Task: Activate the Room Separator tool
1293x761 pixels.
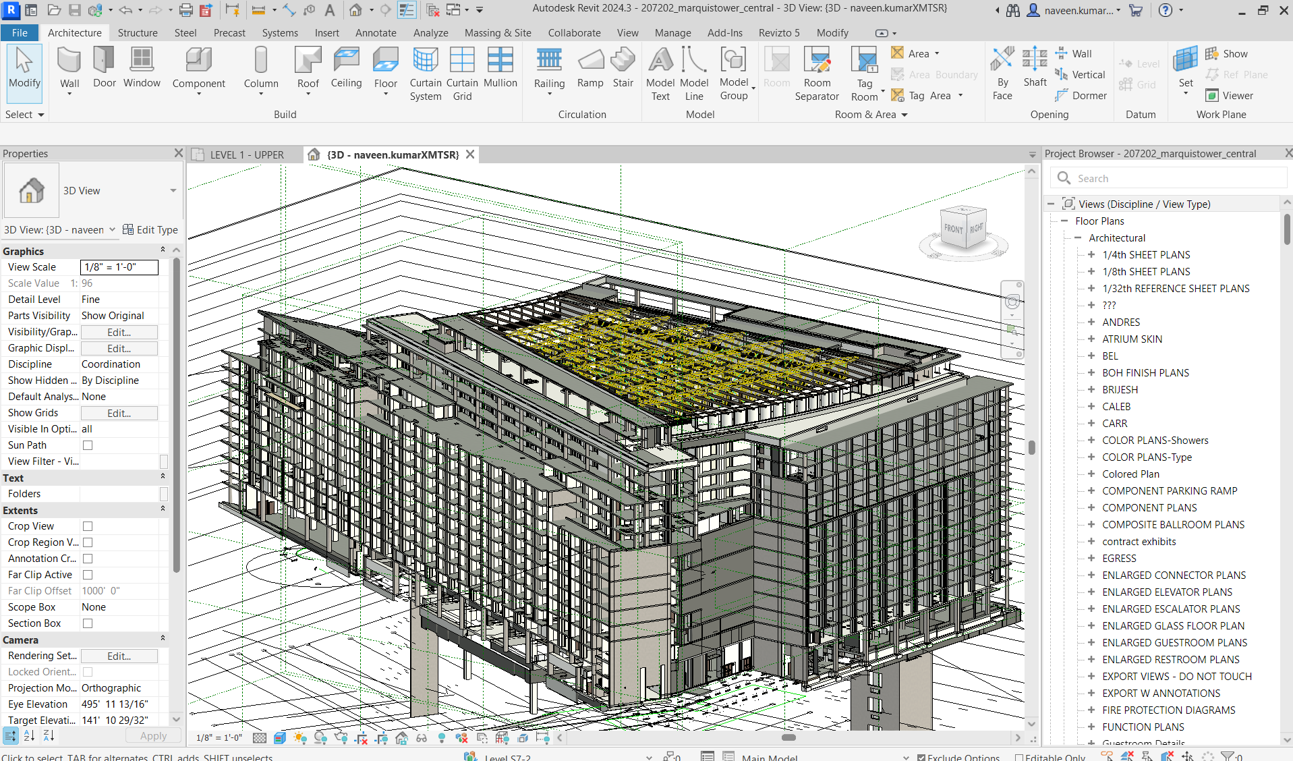Action: pos(817,74)
